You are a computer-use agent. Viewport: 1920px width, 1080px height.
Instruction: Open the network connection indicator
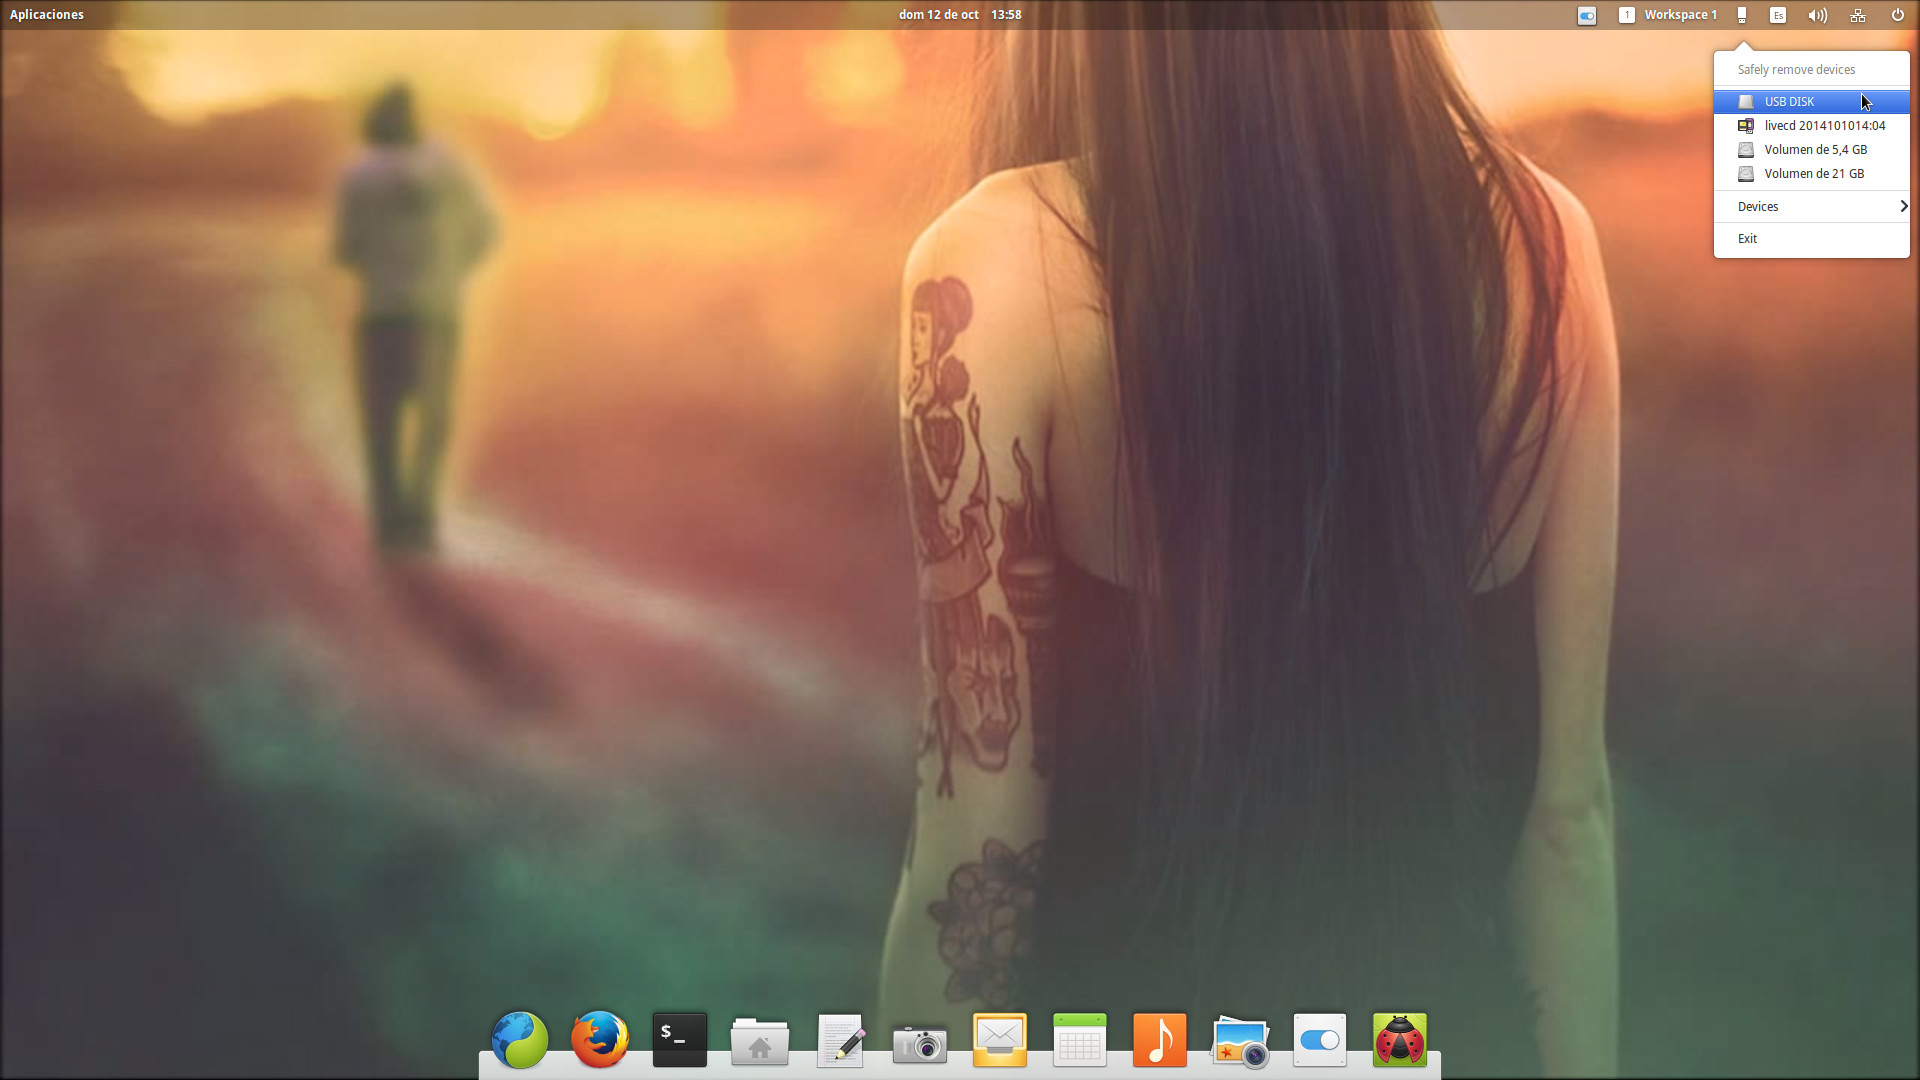[1858, 15]
